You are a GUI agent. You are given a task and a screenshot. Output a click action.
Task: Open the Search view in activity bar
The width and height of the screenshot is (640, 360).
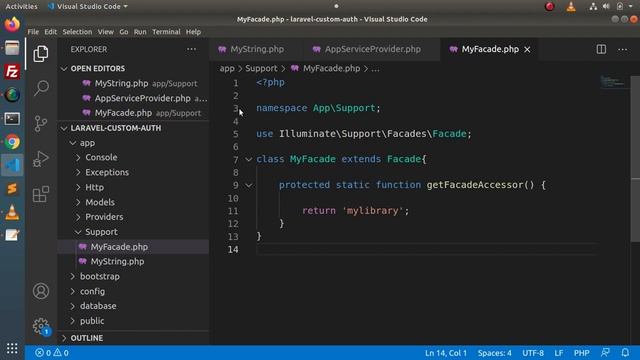click(41, 88)
